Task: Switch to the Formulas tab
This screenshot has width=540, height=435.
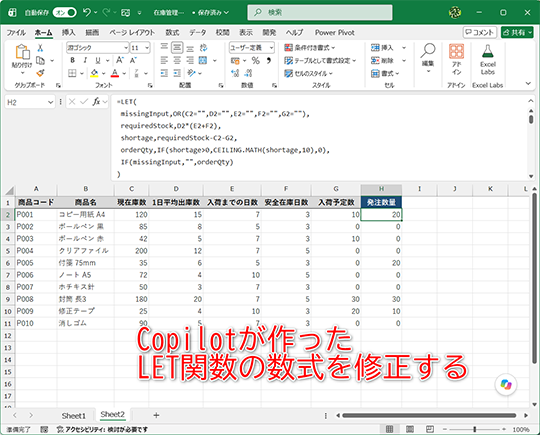Action: tap(172, 33)
